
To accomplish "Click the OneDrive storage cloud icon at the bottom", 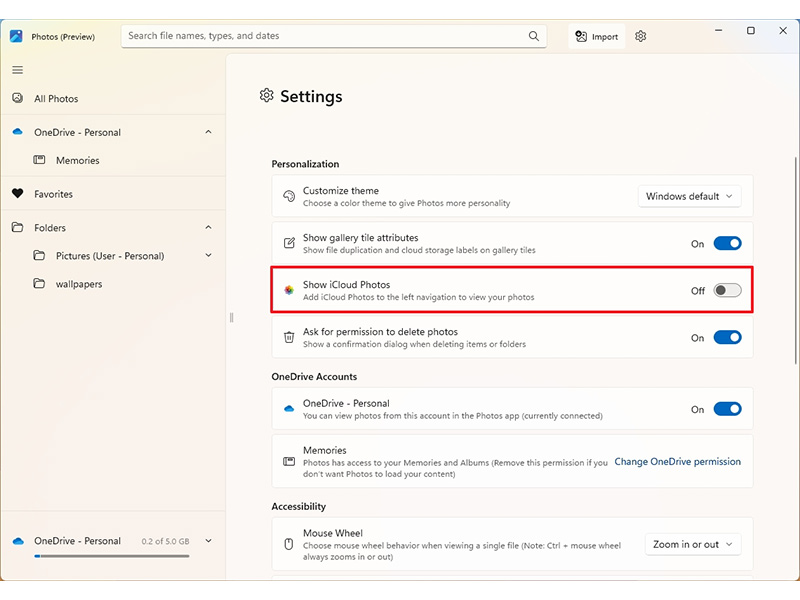I will point(18,541).
